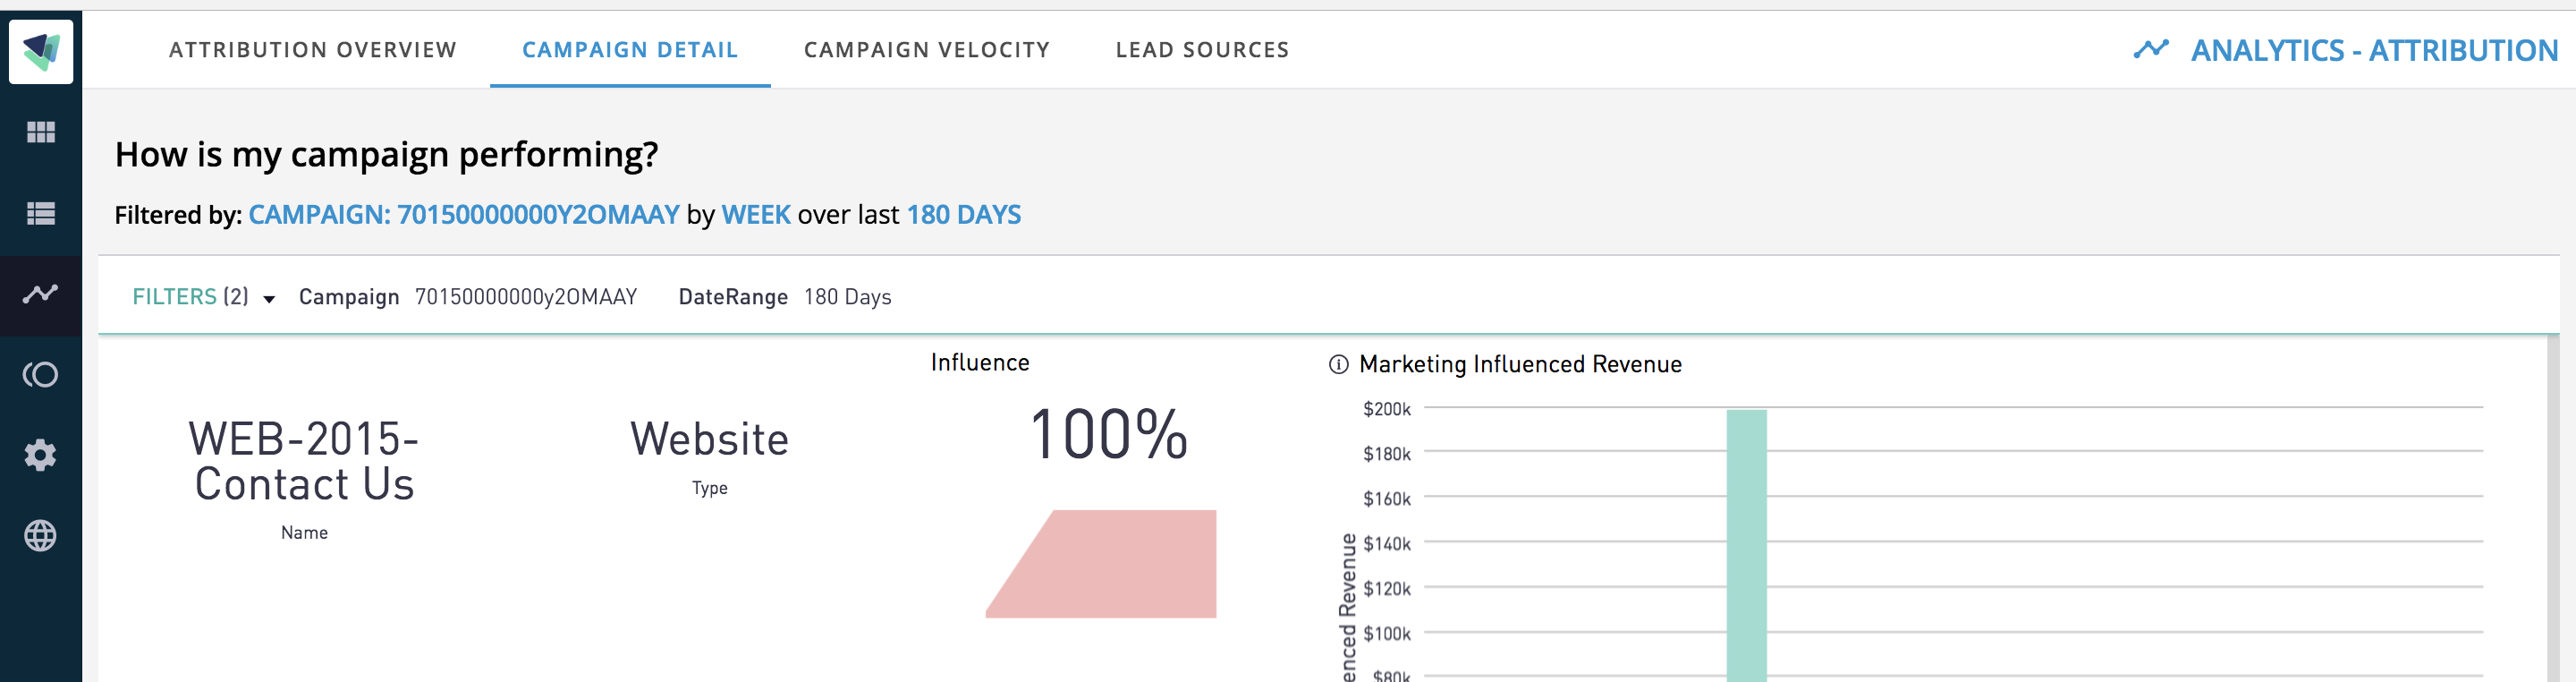Click the info icon beside Marketing Influenced Revenue
2576x682 pixels.
tap(1338, 365)
